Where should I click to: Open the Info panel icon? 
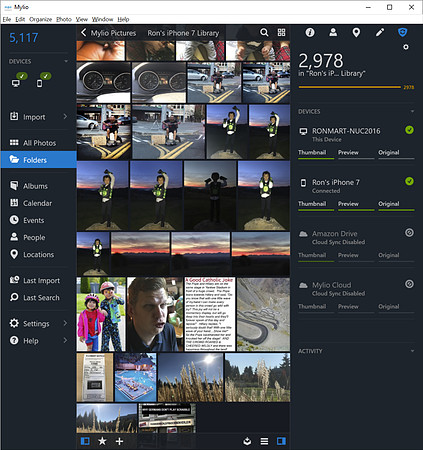[x=310, y=32]
